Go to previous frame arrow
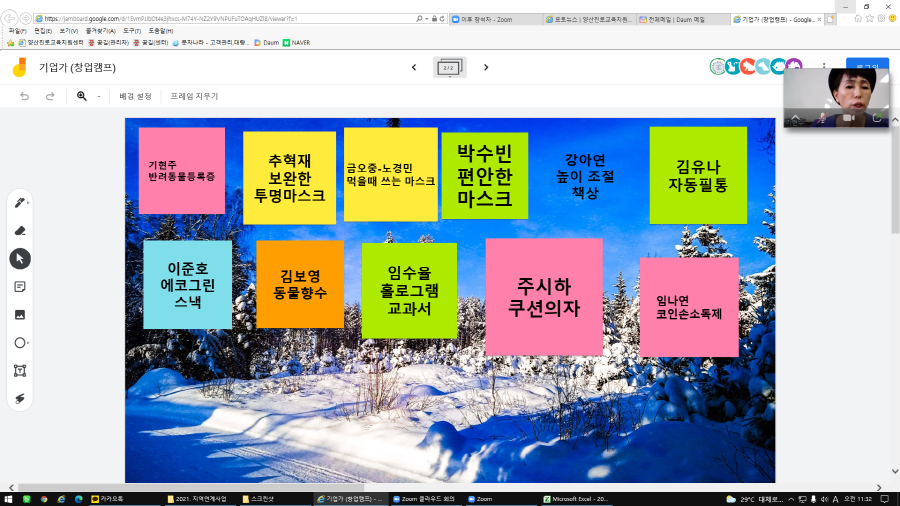Image resolution: width=900 pixels, height=506 pixels. tap(414, 68)
